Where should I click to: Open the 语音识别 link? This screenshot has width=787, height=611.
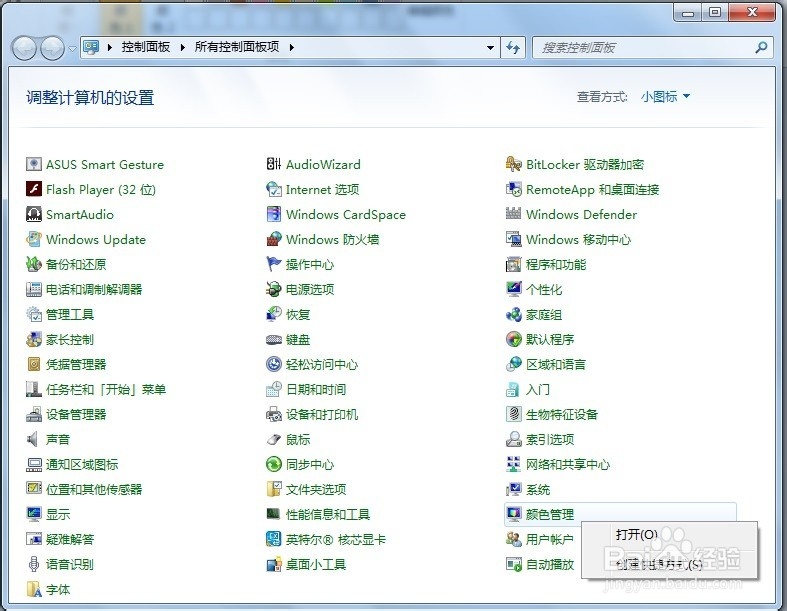pos(70,564)
